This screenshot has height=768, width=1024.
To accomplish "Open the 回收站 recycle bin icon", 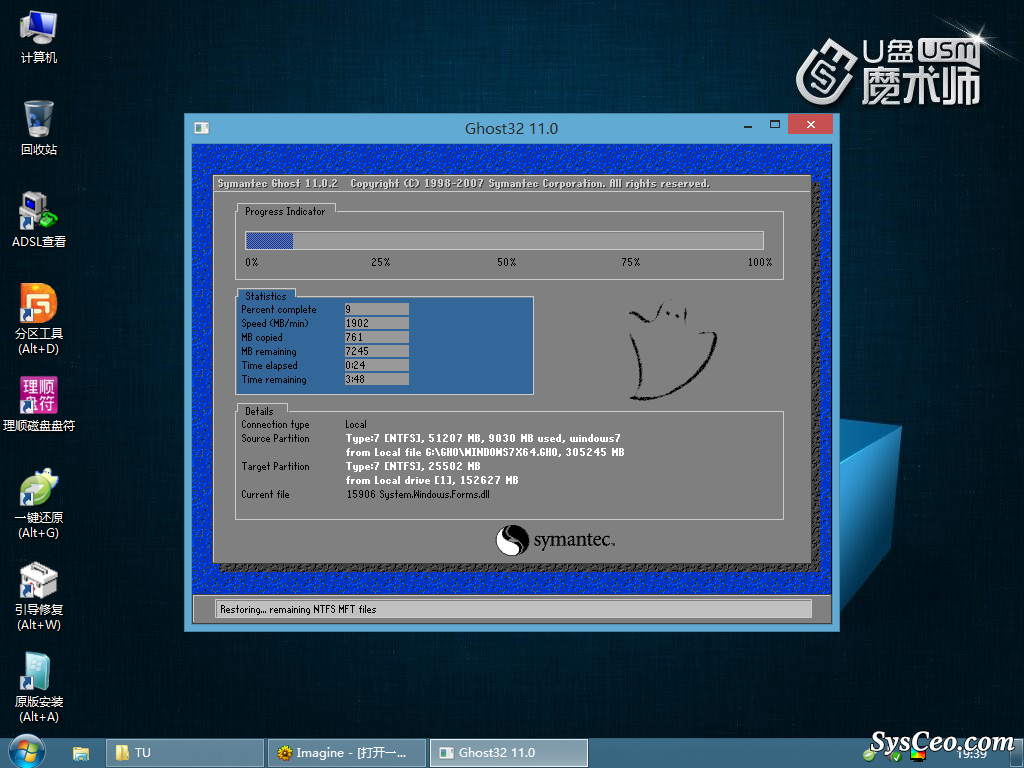I will [x=39, y=128].
